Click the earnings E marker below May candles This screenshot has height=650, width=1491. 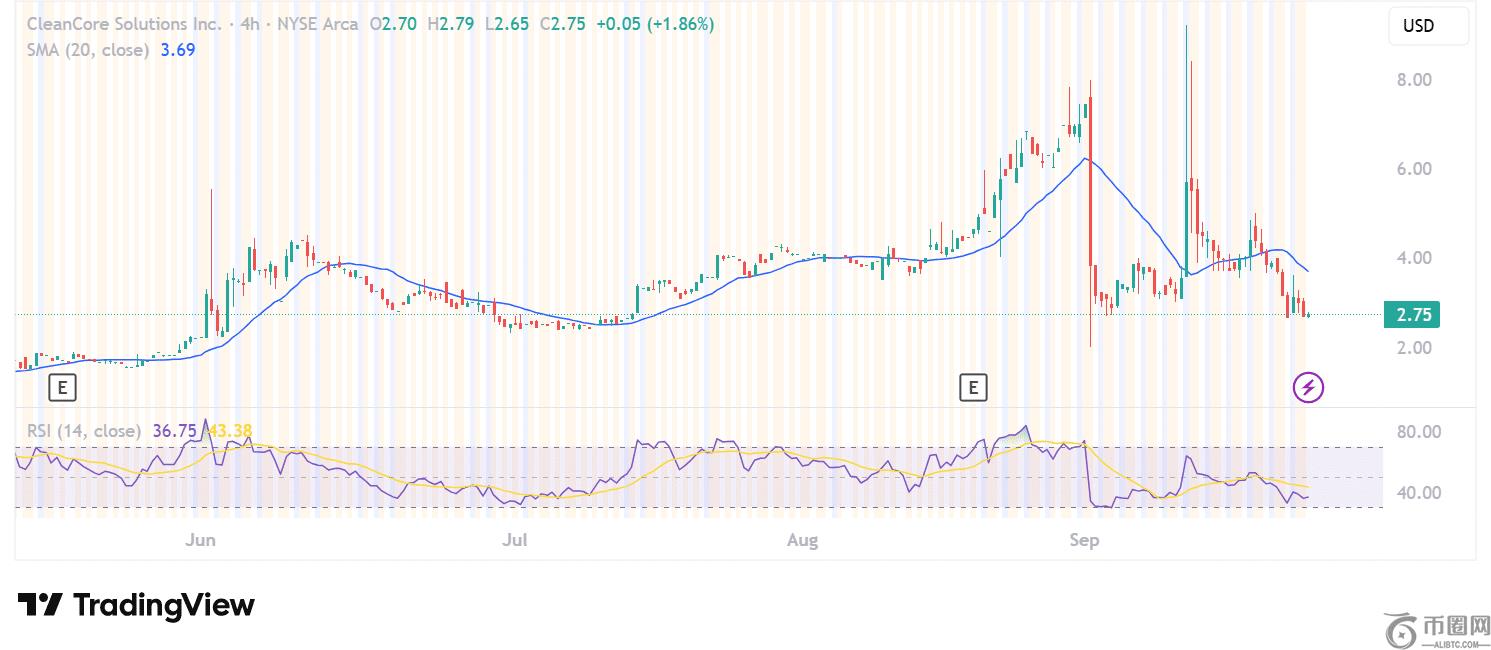[63, 386]
